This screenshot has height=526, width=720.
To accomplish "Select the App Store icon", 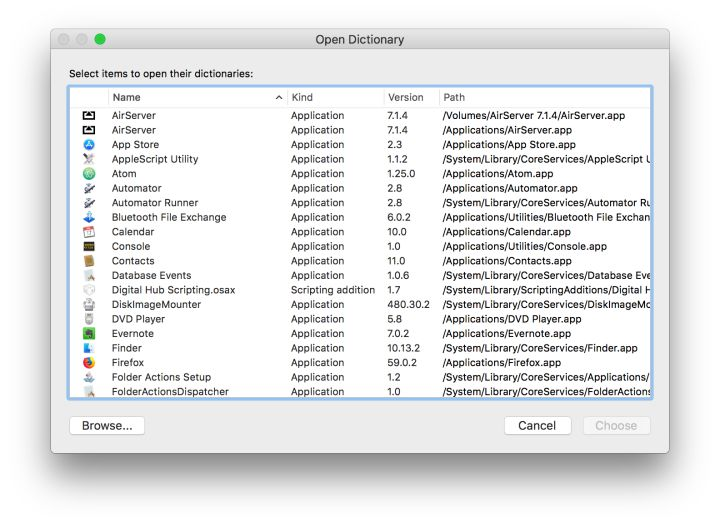I will click(x=89, y=145).
